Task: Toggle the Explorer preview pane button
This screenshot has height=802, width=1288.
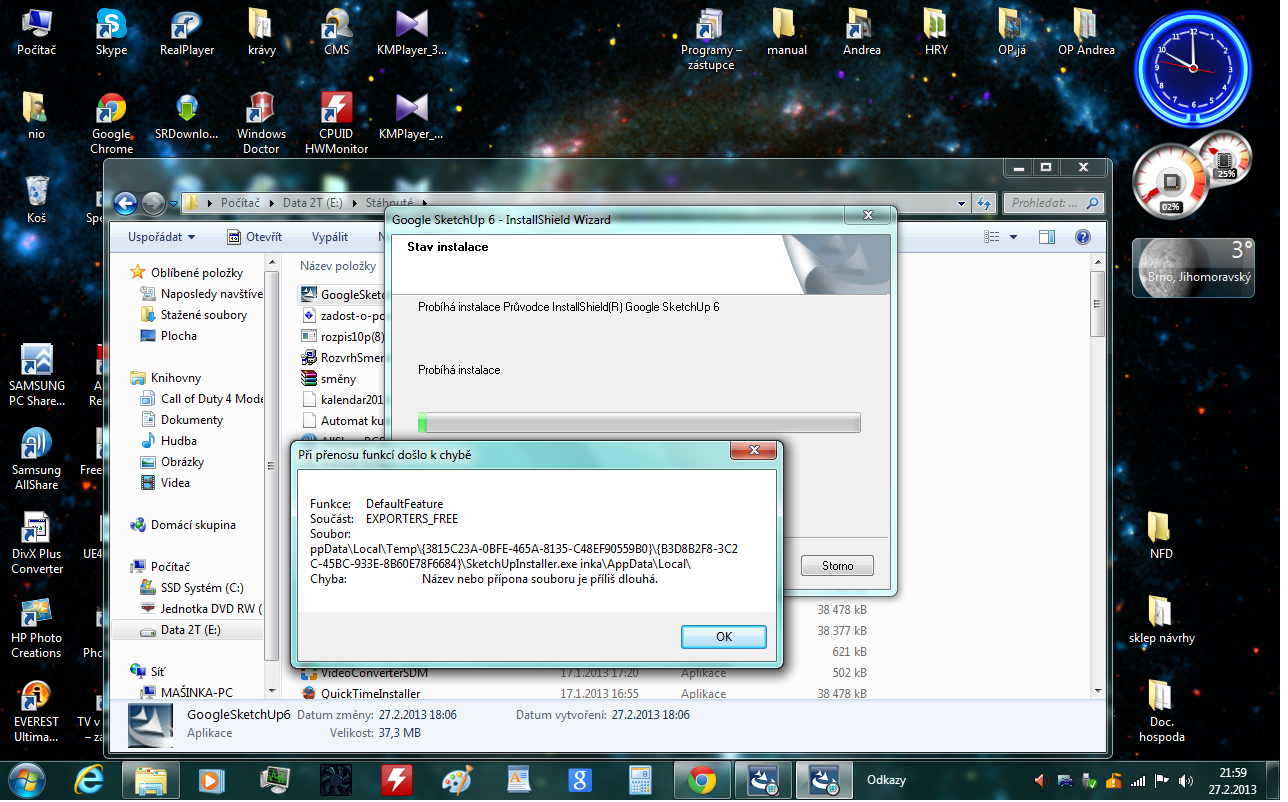Action: pyautogui.click(x=1046, y=237)
